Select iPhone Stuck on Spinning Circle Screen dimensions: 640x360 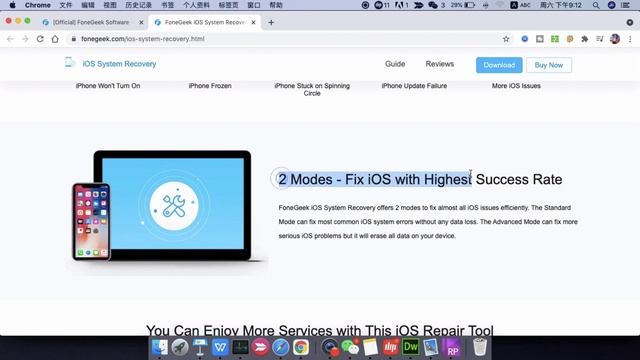pyautogui.click(x=312, y=89)
